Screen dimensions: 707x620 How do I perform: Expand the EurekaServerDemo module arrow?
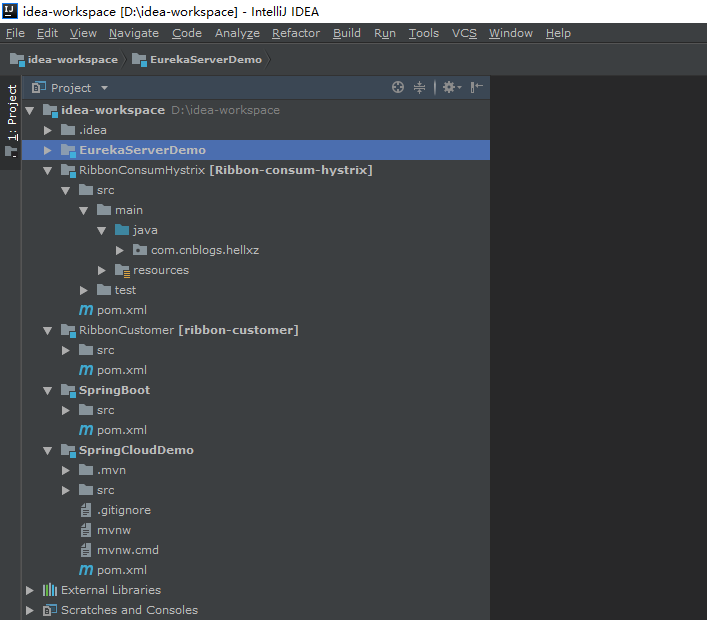[x=47, y=150]
